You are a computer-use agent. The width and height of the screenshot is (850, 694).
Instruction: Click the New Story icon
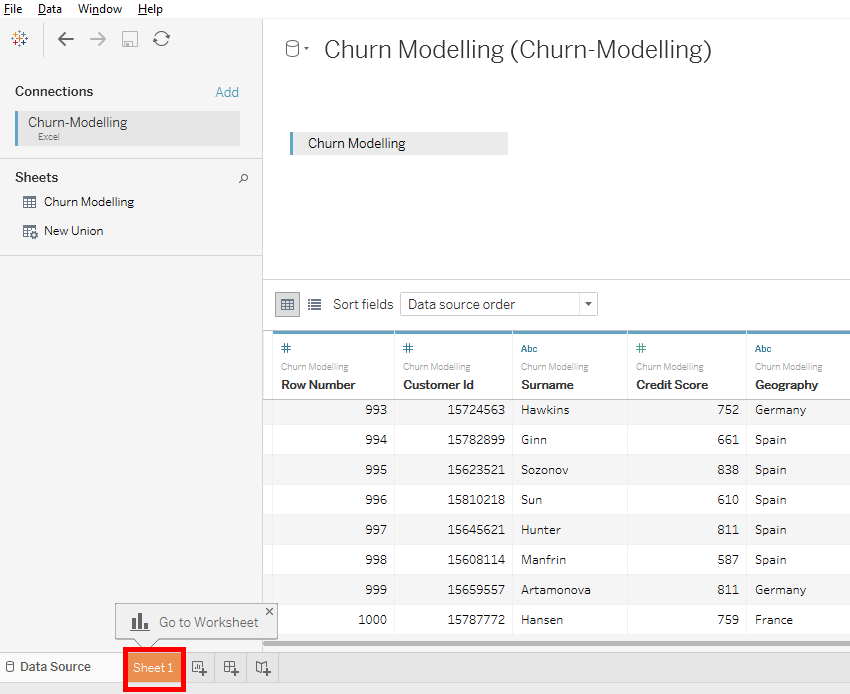click(x=263, y=668)
